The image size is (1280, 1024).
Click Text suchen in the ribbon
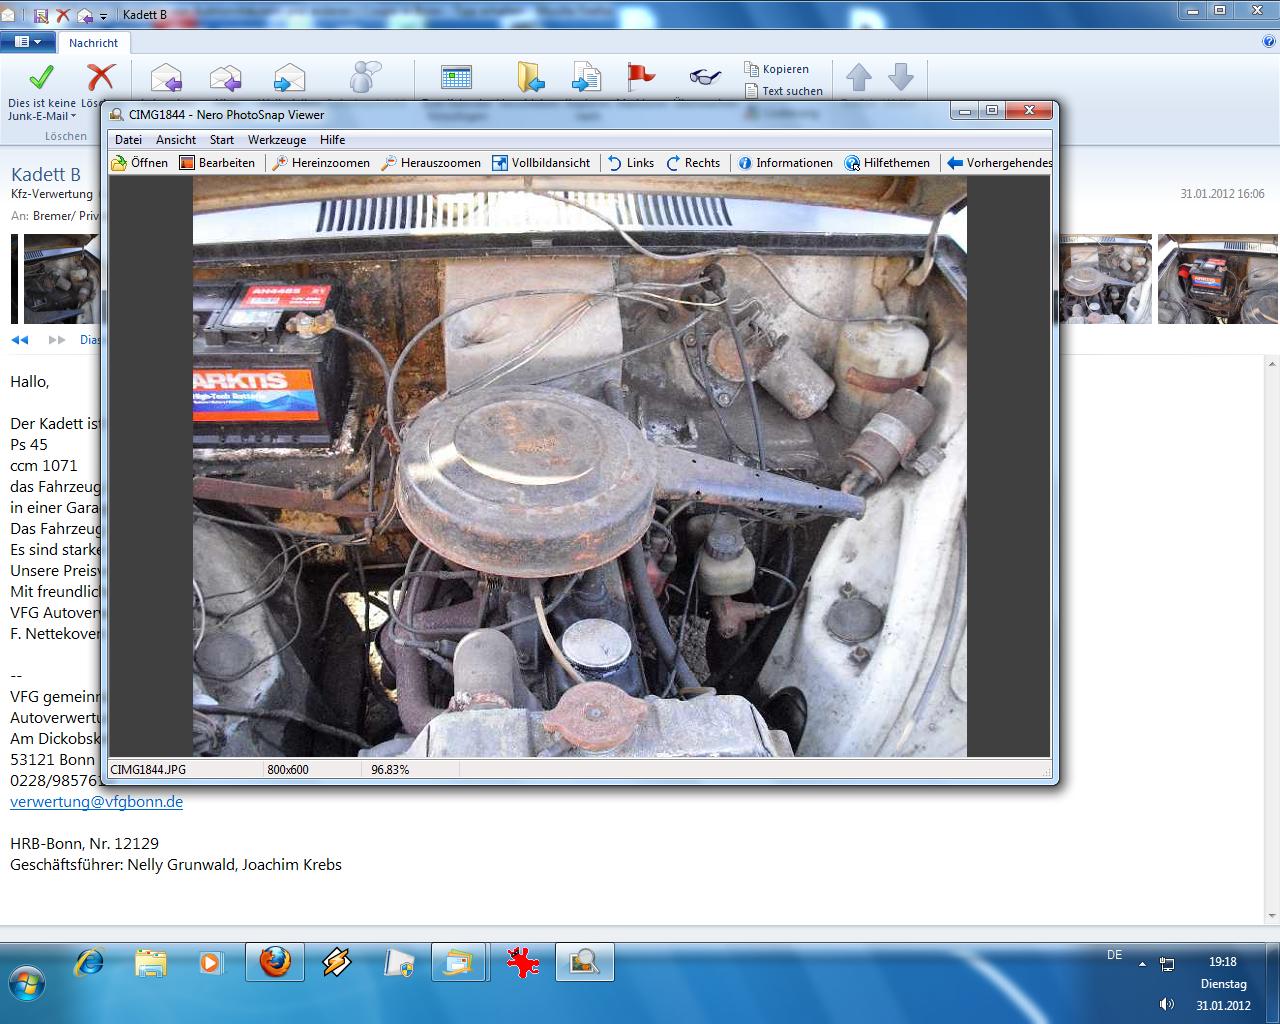pyautogui.click(x=784, y=91)
